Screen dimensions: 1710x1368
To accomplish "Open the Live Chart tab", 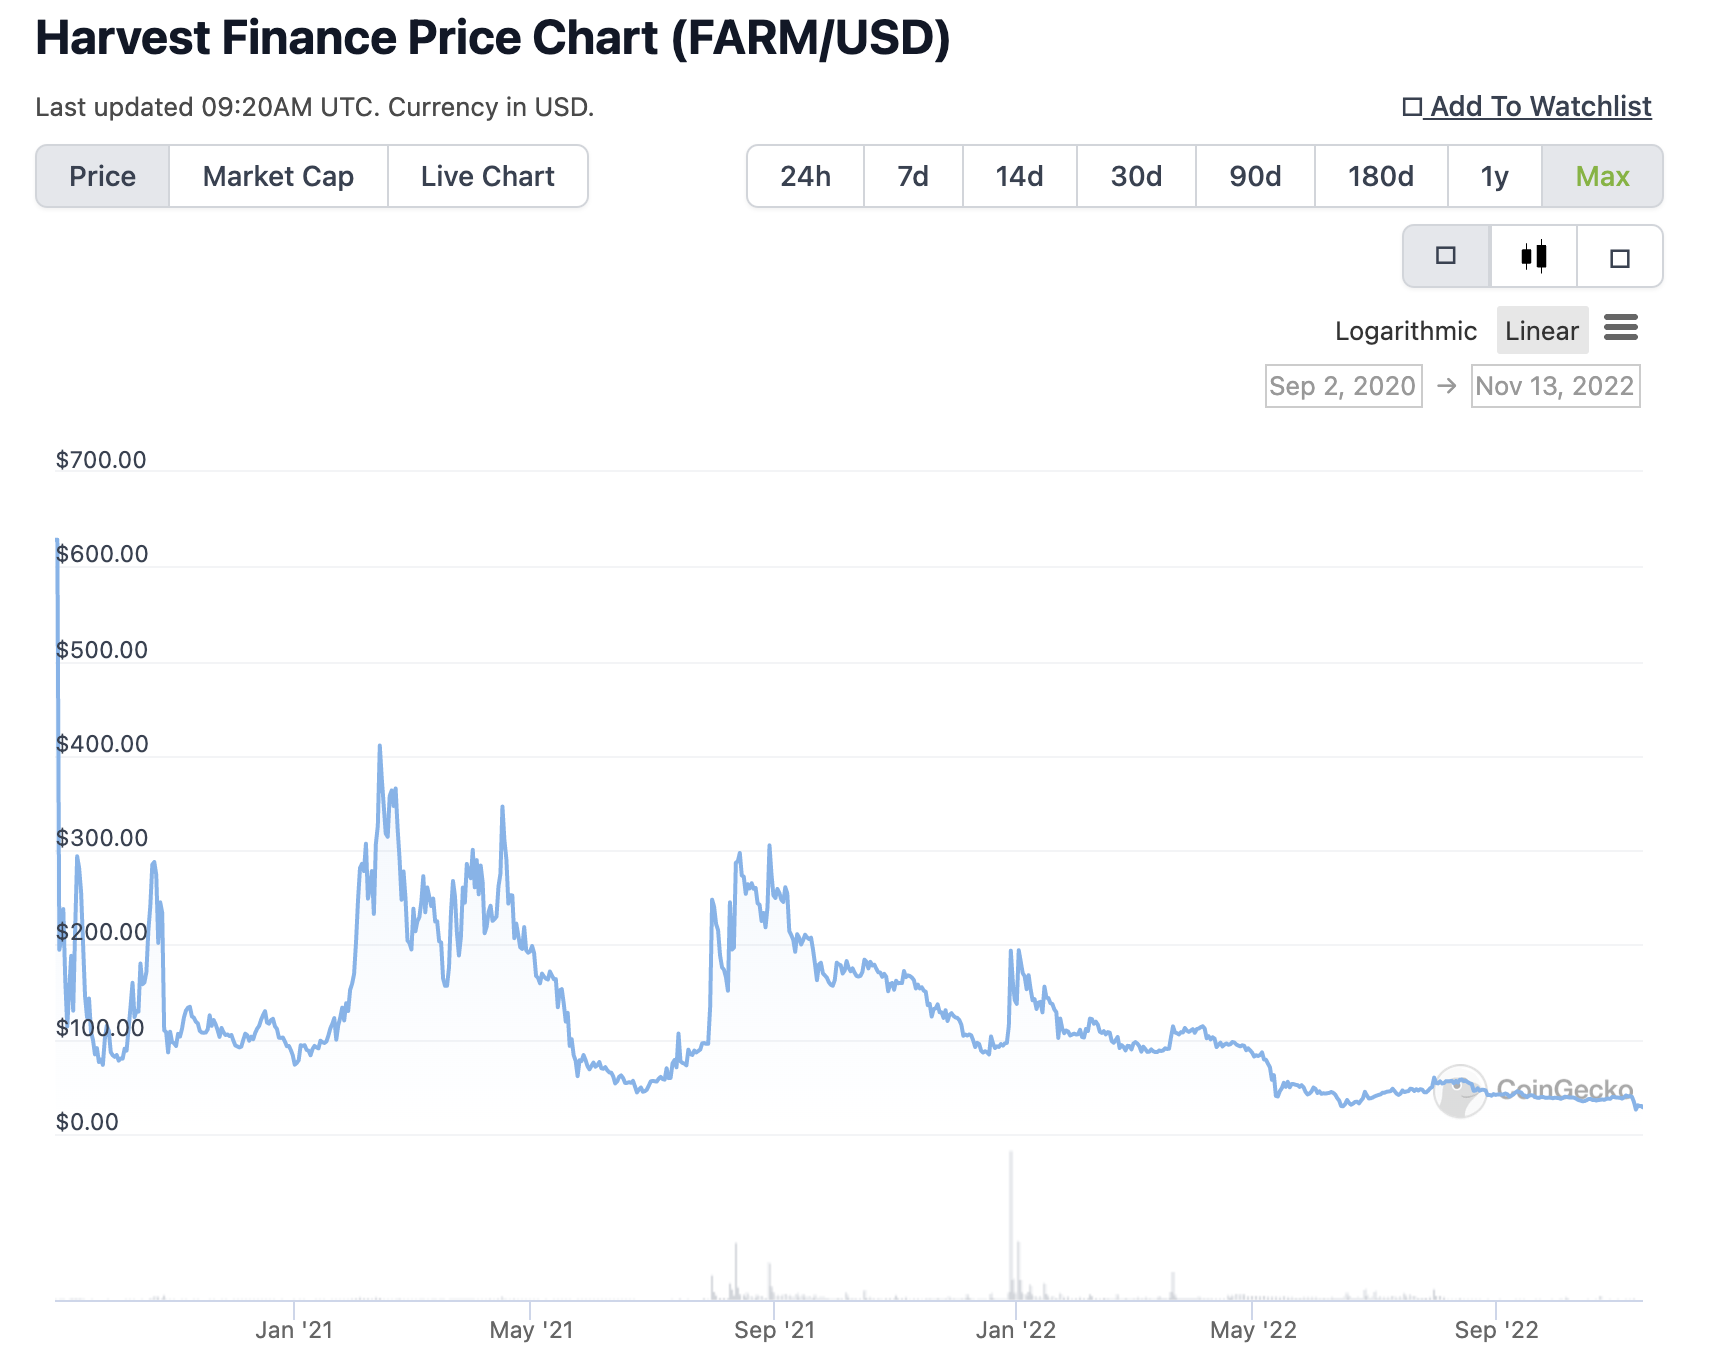I will click(x=487, y=176).
